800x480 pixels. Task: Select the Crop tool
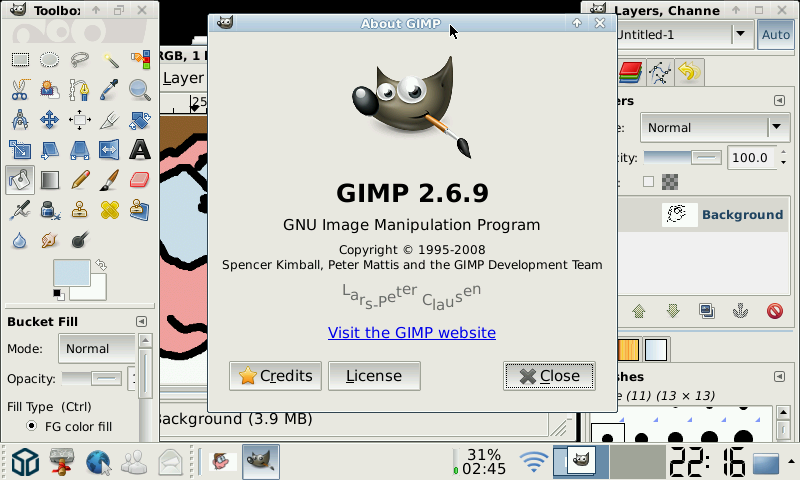pyautogui.click(x=110, y=120)
